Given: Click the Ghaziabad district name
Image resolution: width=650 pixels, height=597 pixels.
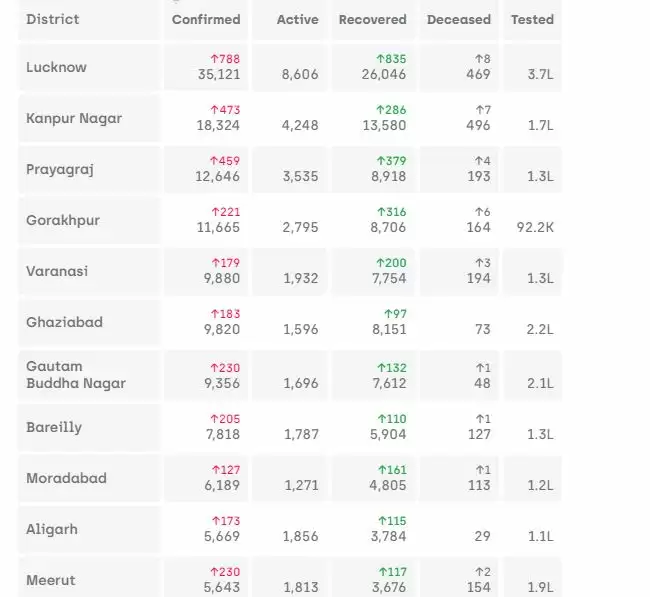Looking at the screenshot, I should [x=64, y=322].
